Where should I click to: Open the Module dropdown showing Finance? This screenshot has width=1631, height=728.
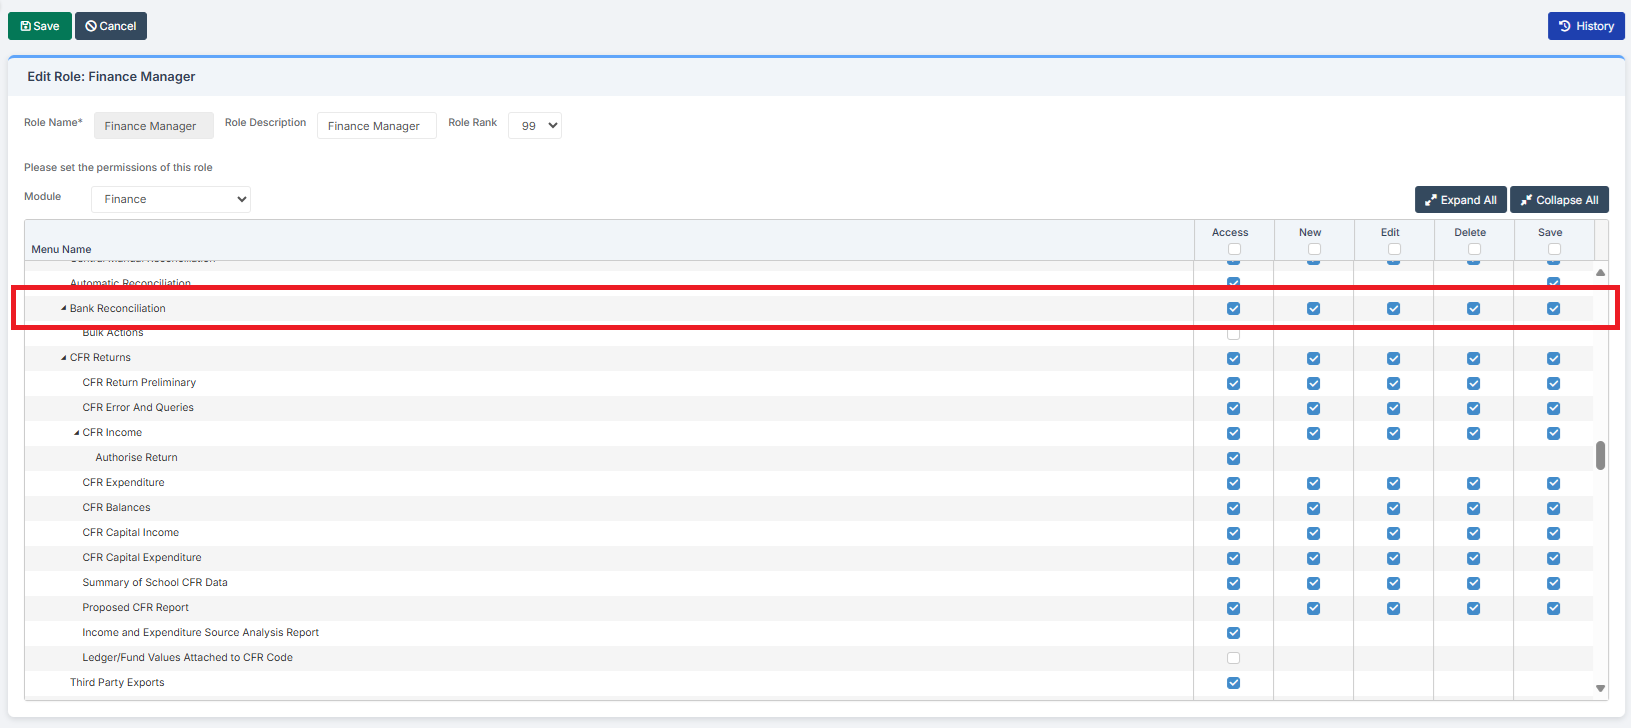pos(171,199)
